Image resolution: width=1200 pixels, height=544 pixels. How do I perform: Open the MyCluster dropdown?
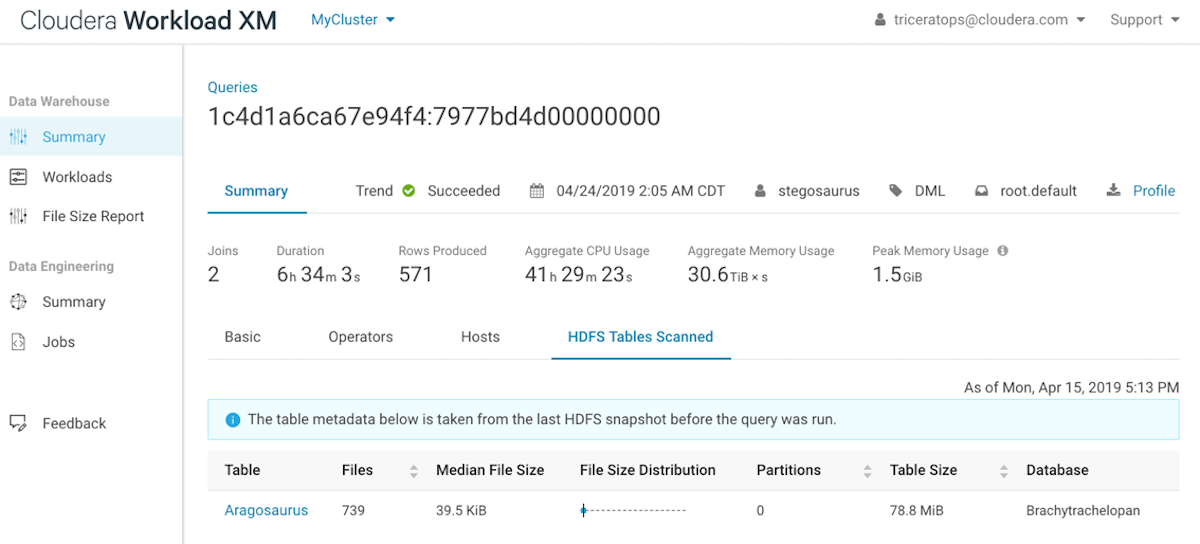(x=352, y=20)
